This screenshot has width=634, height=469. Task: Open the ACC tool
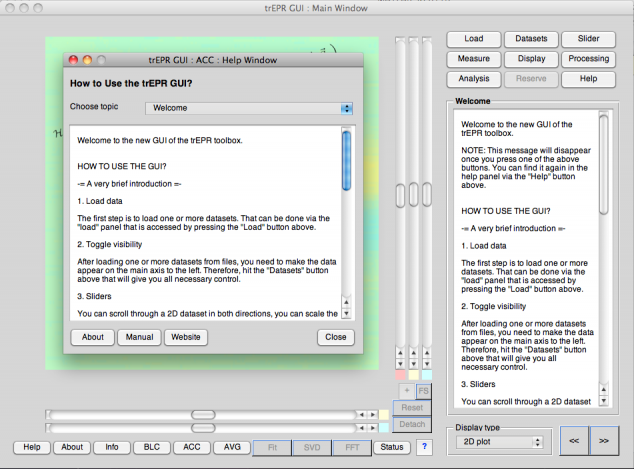click(192, 447)
